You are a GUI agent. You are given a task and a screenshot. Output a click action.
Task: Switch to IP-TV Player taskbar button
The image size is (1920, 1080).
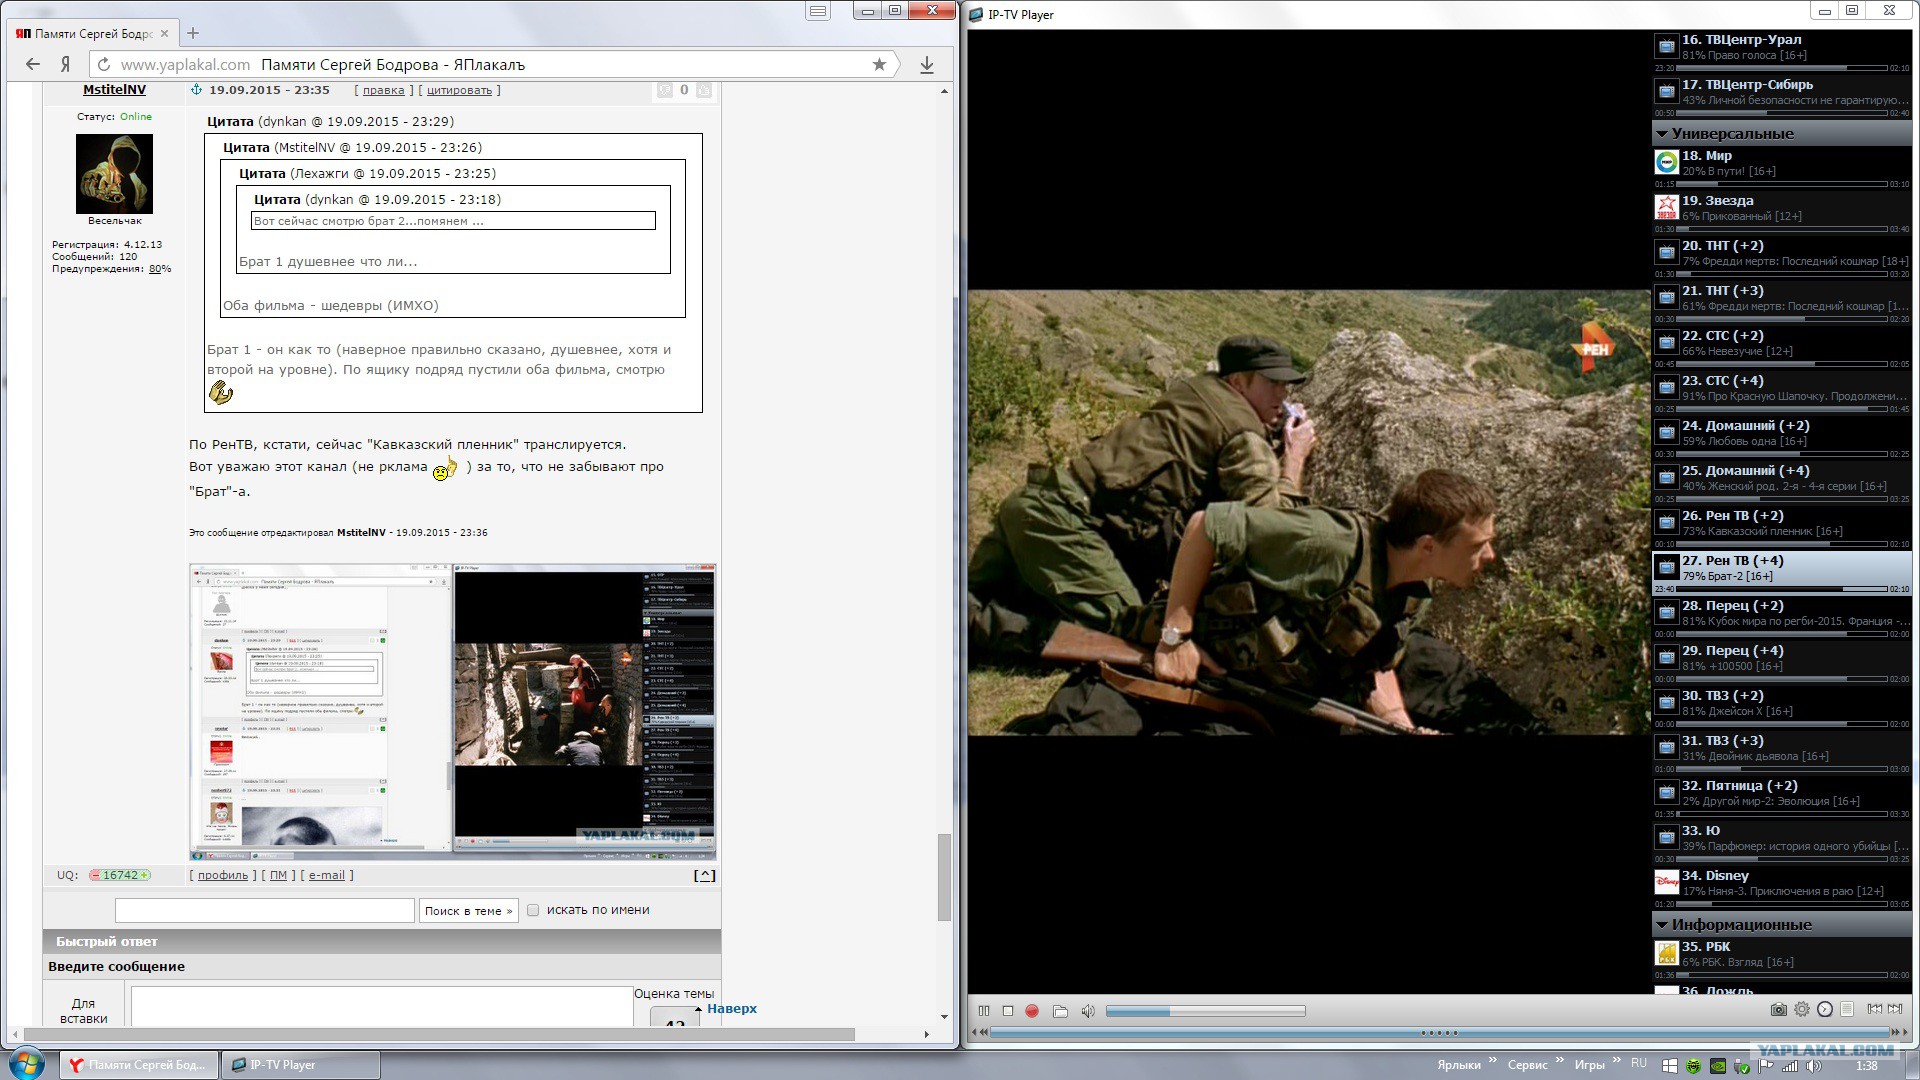coord(300,1065)
